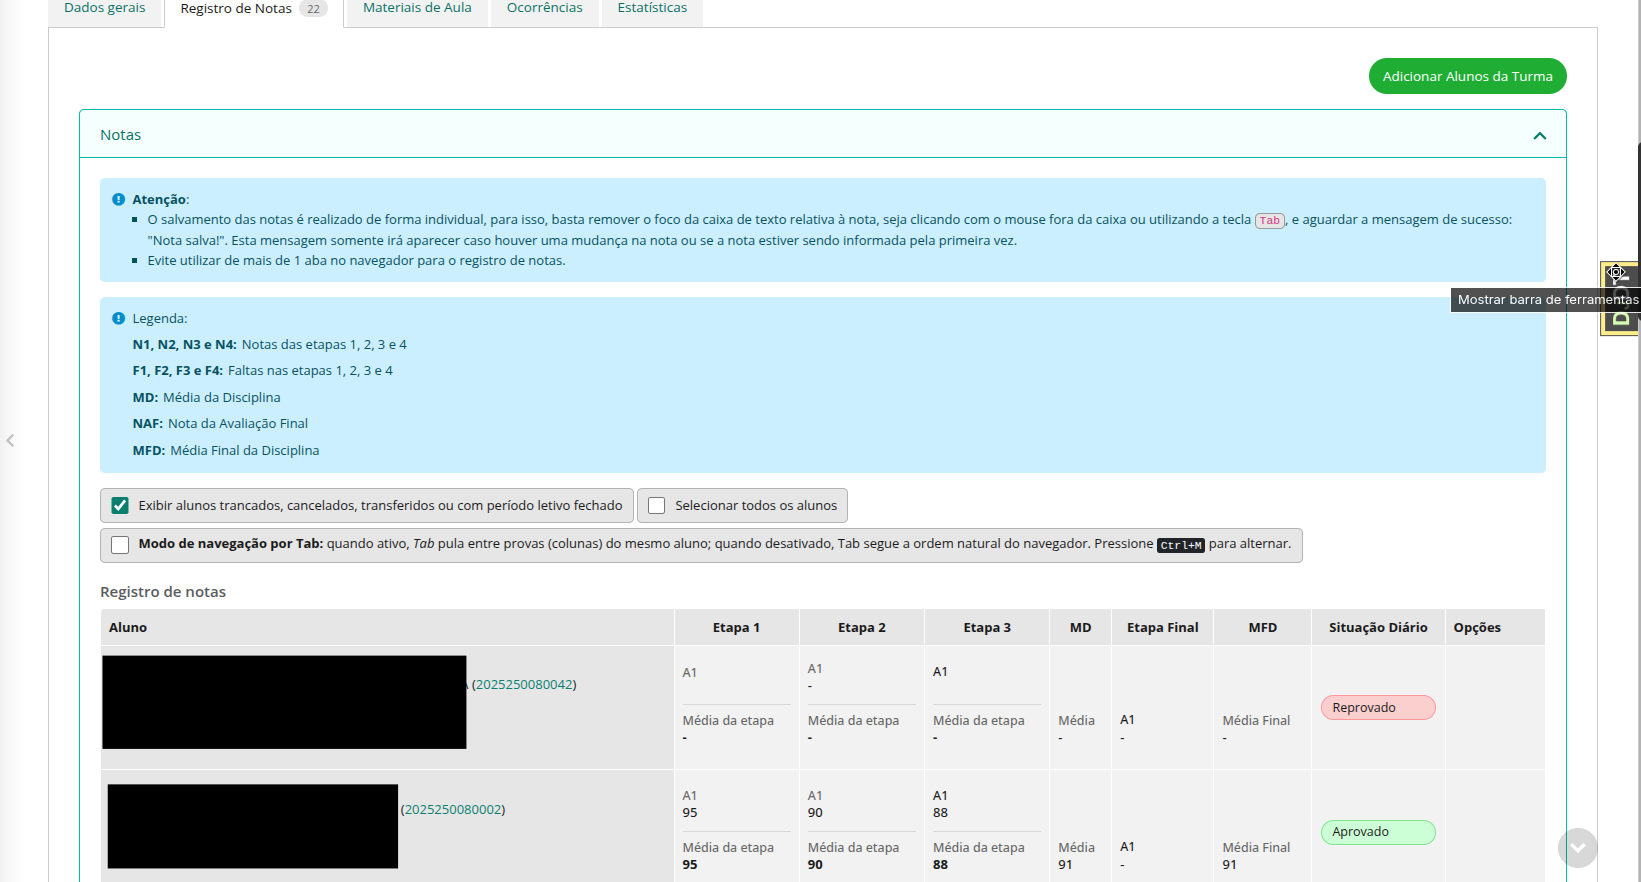Uncheck Exibir alunos trancados checkbox
Viewport: 1641px width, 882px height.
tap(120, 506)
